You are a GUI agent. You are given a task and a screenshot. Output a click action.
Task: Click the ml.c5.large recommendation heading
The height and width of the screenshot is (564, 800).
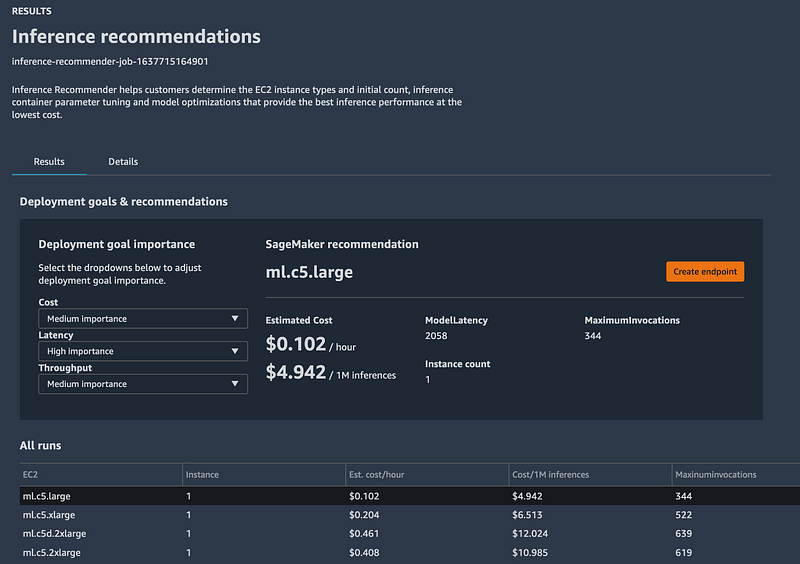click(x=309, y=272)
